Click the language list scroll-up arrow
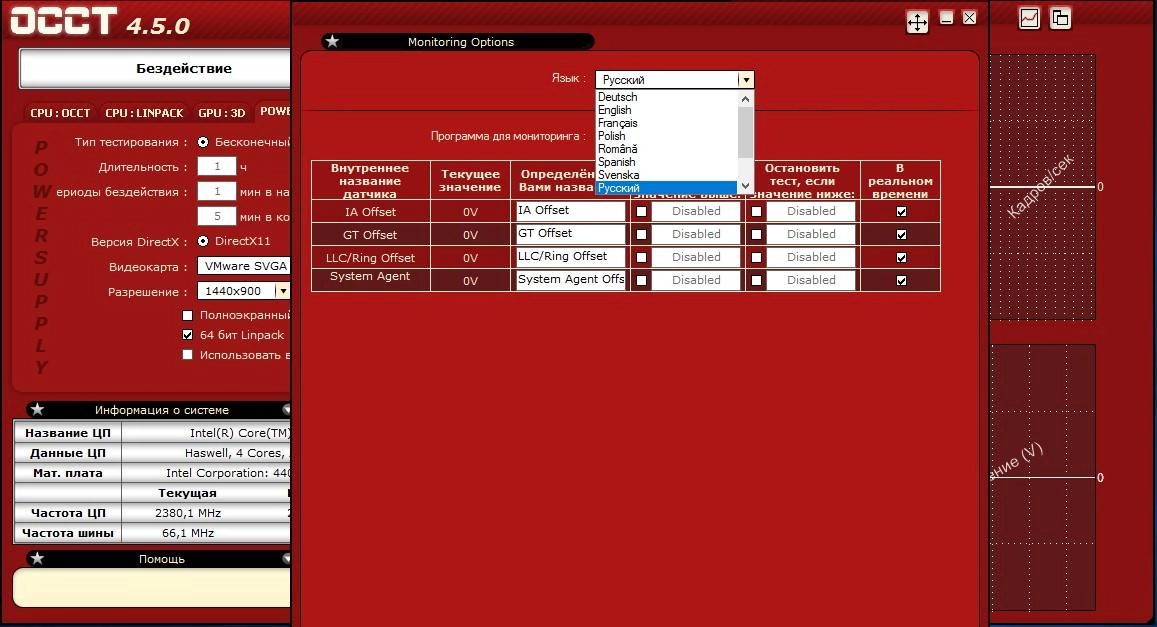This screenshot has width=1157, height=627. [x=745, y=99]
